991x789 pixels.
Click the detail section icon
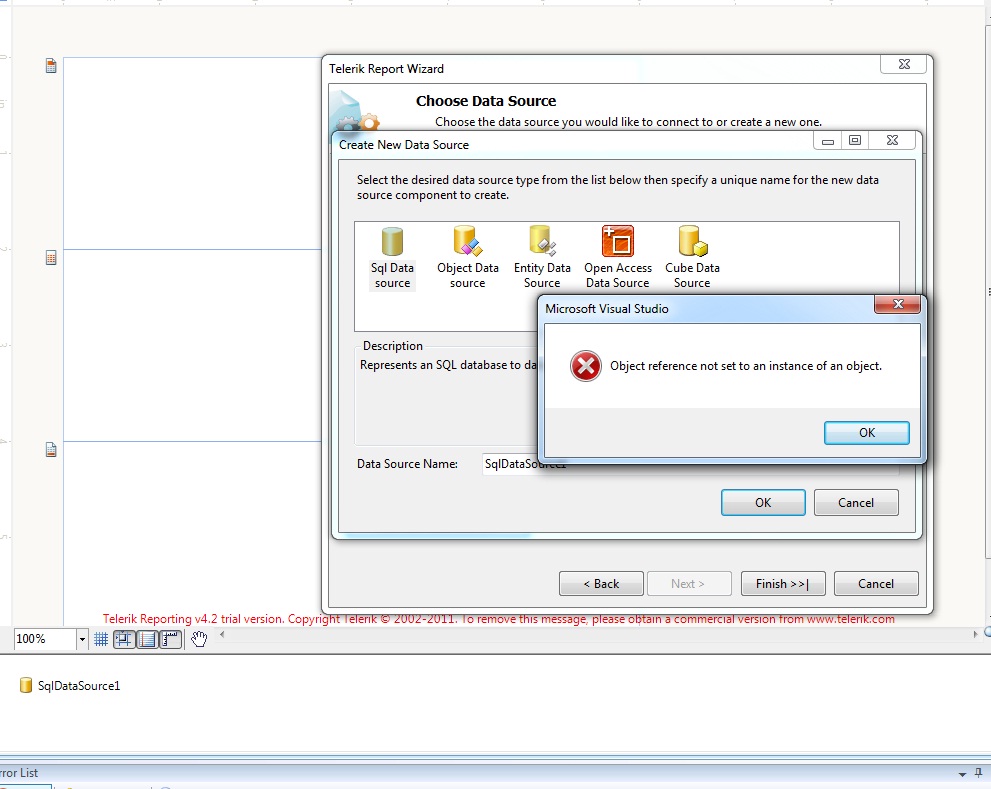[x=51, y=258]
